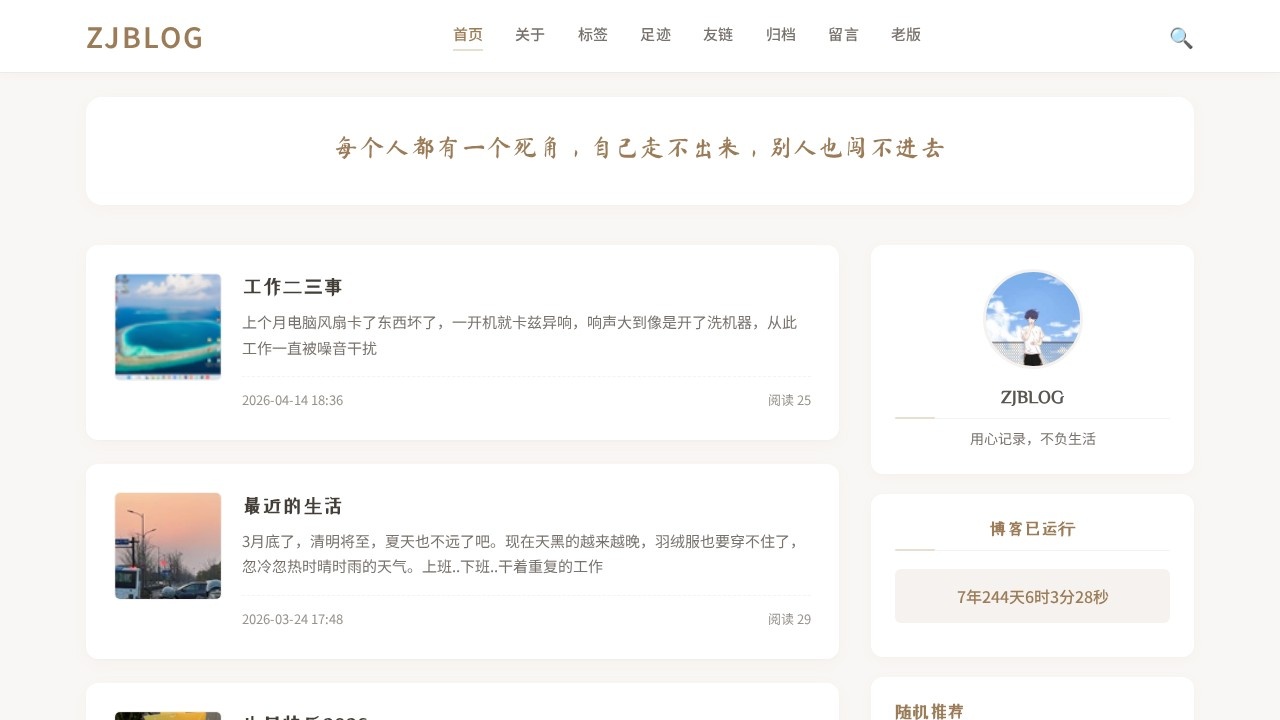
Task: Open the 归档 archive page
Action: click(781, 34)
